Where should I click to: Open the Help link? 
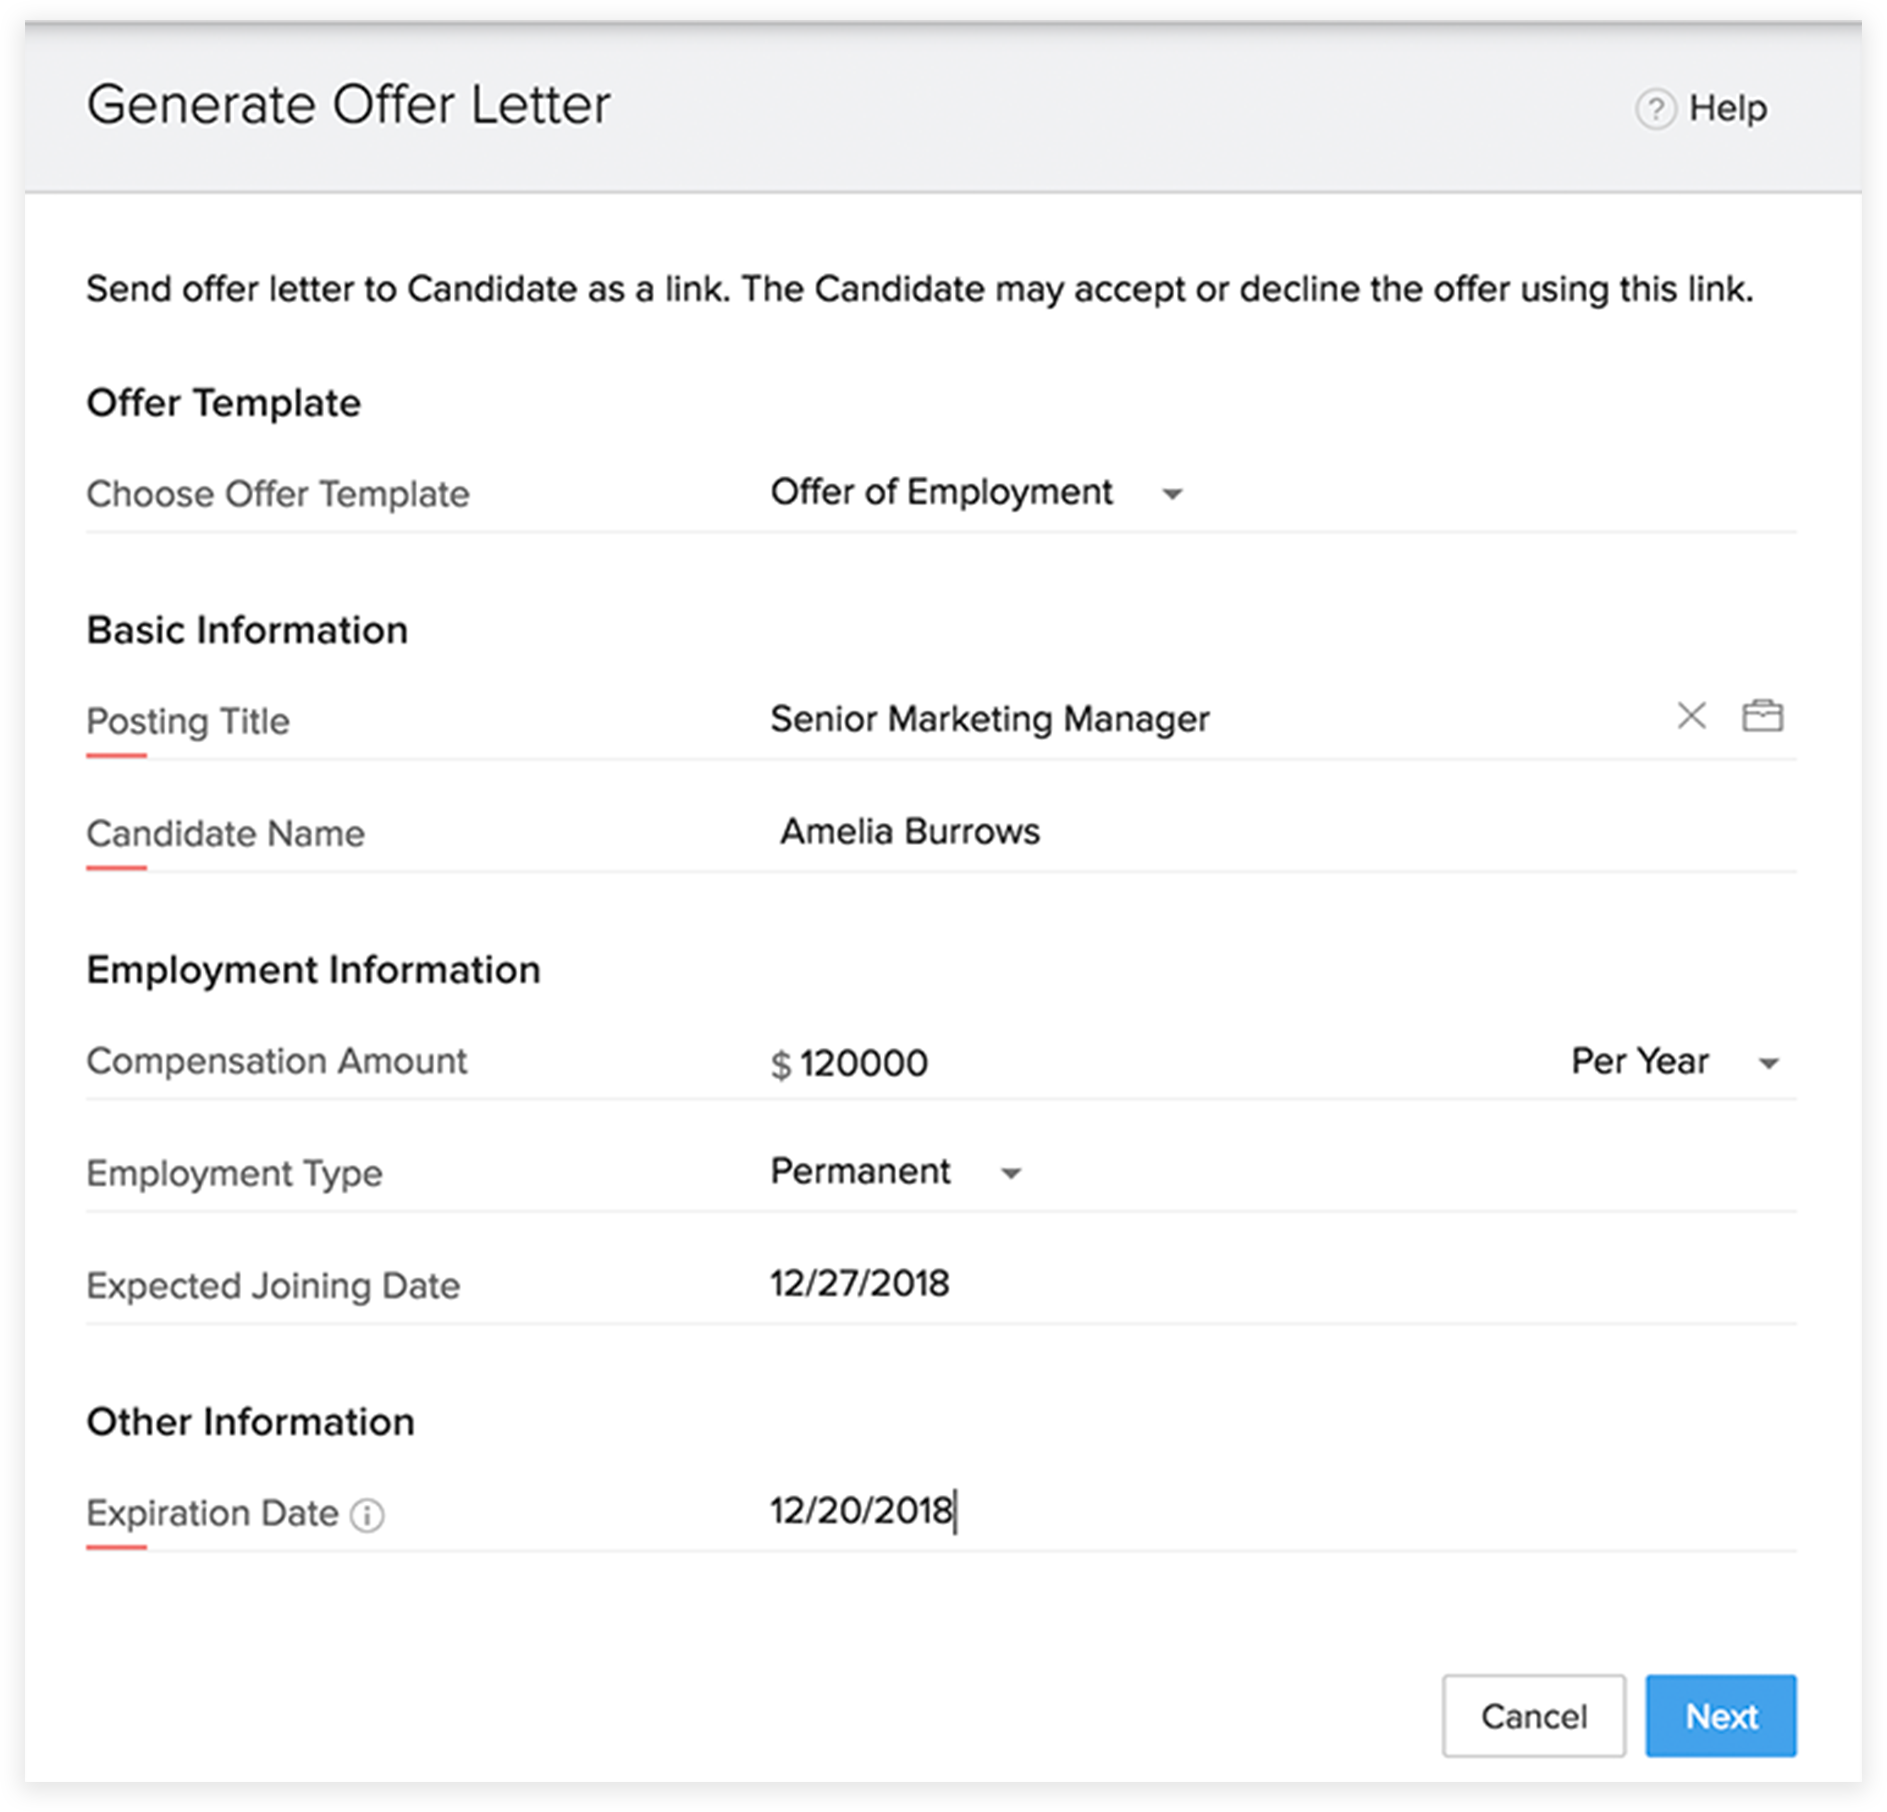pyautogui.click(x=1727, y=108)
